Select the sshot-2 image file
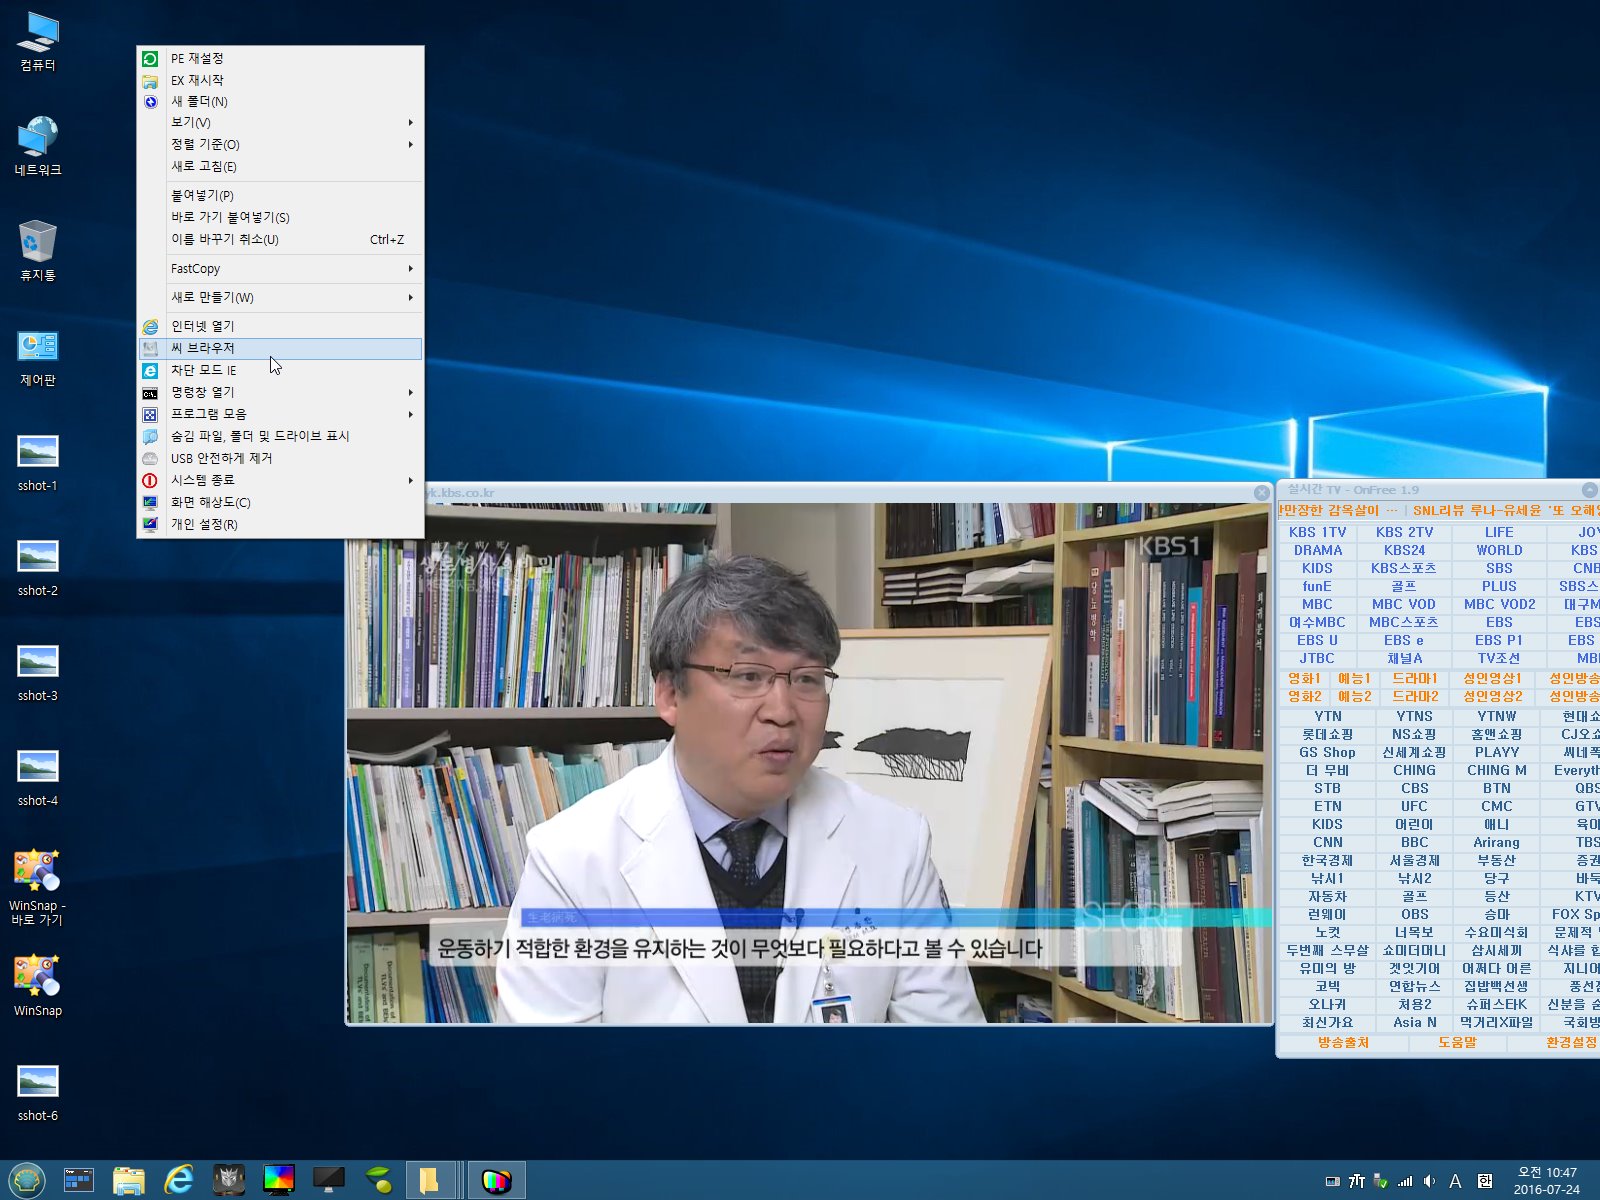The width and height of the screenshot is (1600, 1200). [x=38, y=567]
